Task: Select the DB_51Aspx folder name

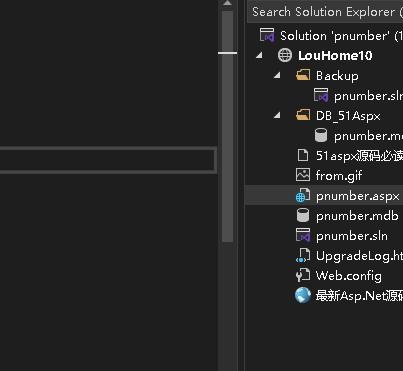Action: [x=348, y=116]
